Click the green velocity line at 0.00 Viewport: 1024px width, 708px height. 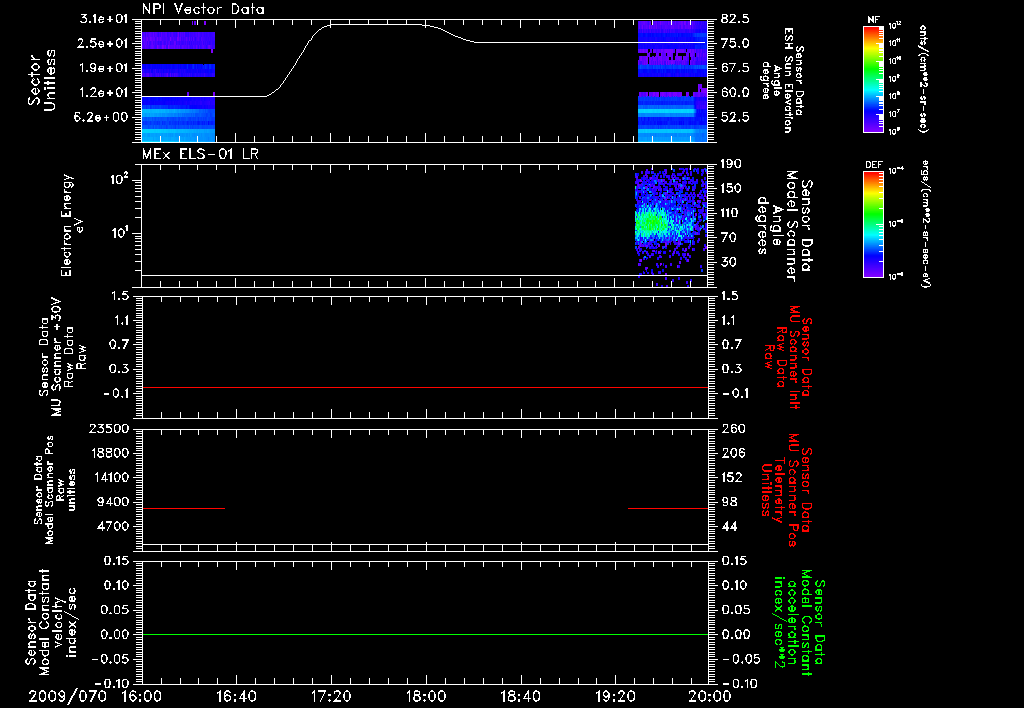pos(425,634)
